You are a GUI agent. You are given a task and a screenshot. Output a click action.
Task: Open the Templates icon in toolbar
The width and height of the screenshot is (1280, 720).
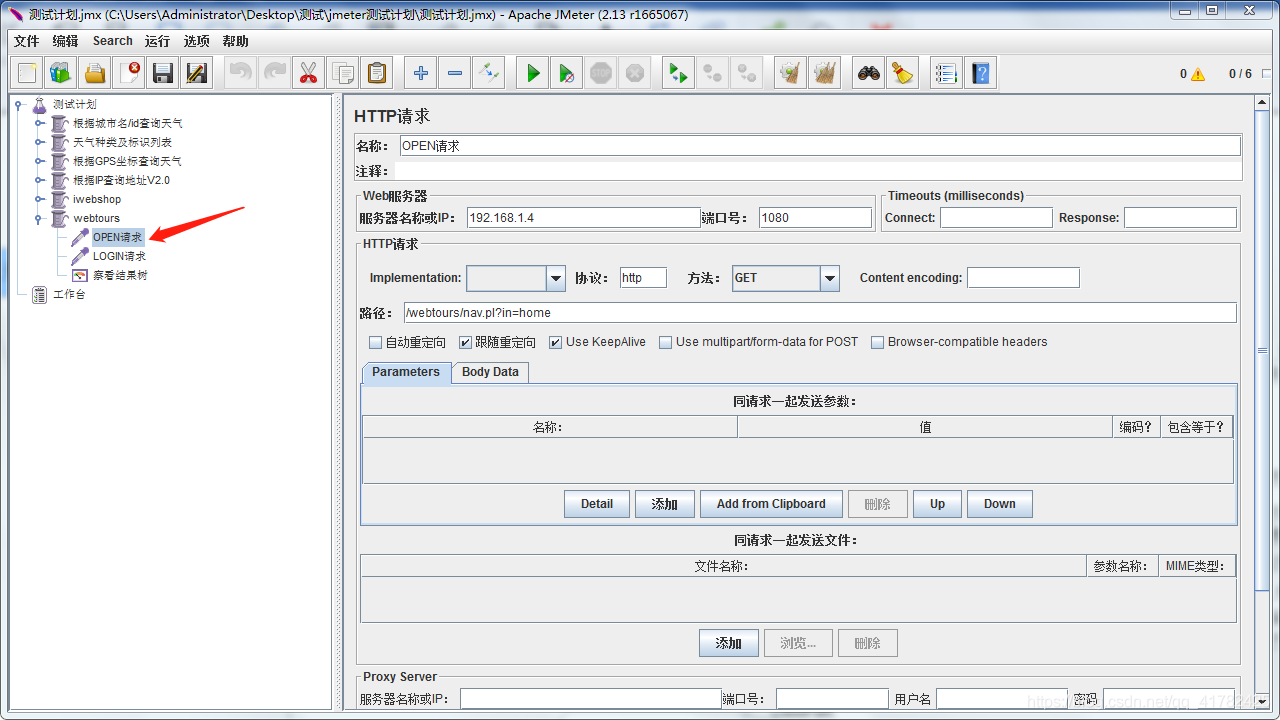coord(61,73)
